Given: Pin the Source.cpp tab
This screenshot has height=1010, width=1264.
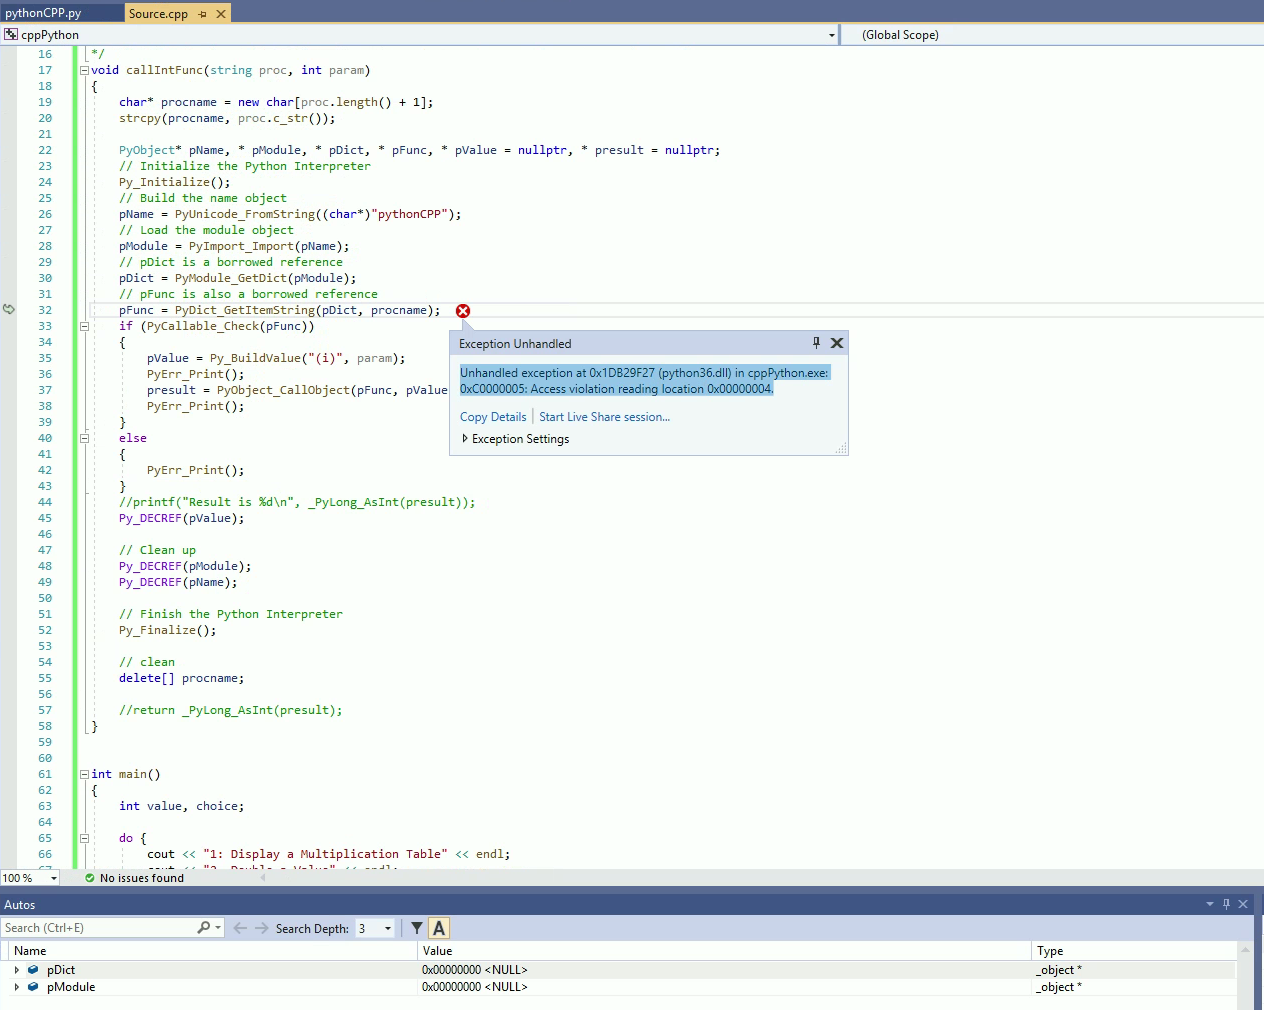Looking at the screenshot, I should coord(202,14).
